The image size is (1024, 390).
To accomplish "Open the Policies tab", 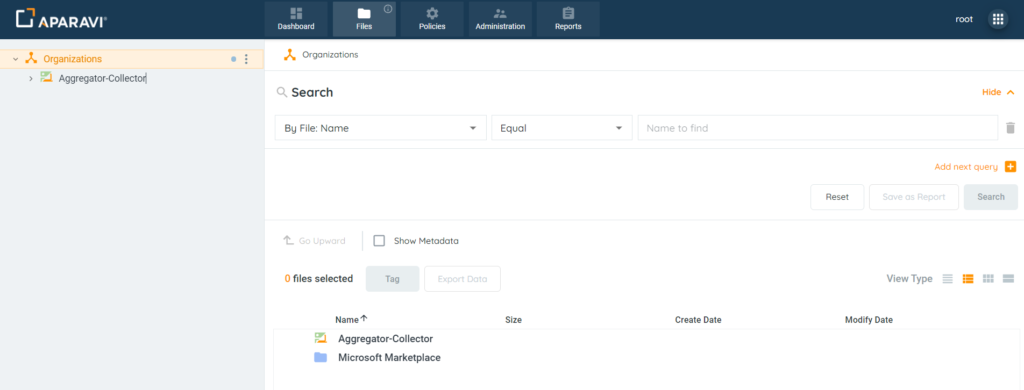I will 432,19.
